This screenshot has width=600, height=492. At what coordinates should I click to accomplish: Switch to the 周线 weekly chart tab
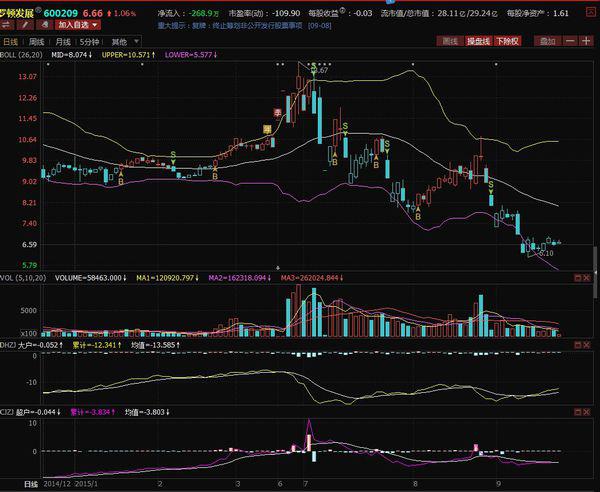(37, 42)
